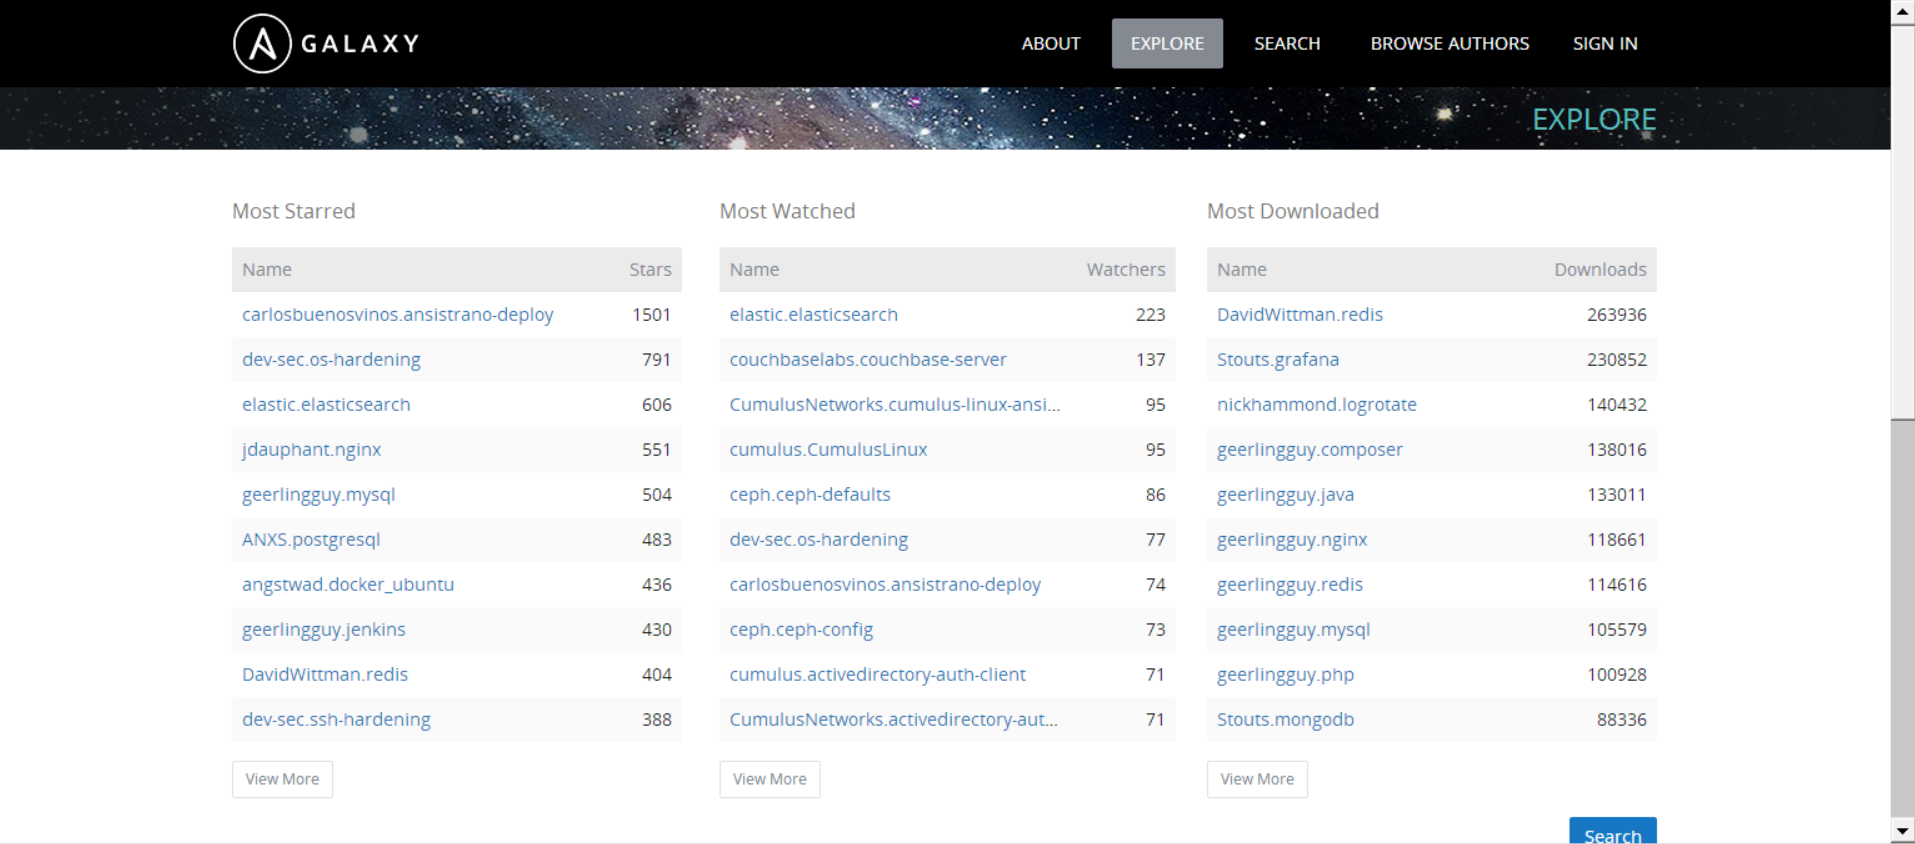The image size is (1915, 844).
Task: Open the ceph.ceph-defaults role
Action: 810,494
